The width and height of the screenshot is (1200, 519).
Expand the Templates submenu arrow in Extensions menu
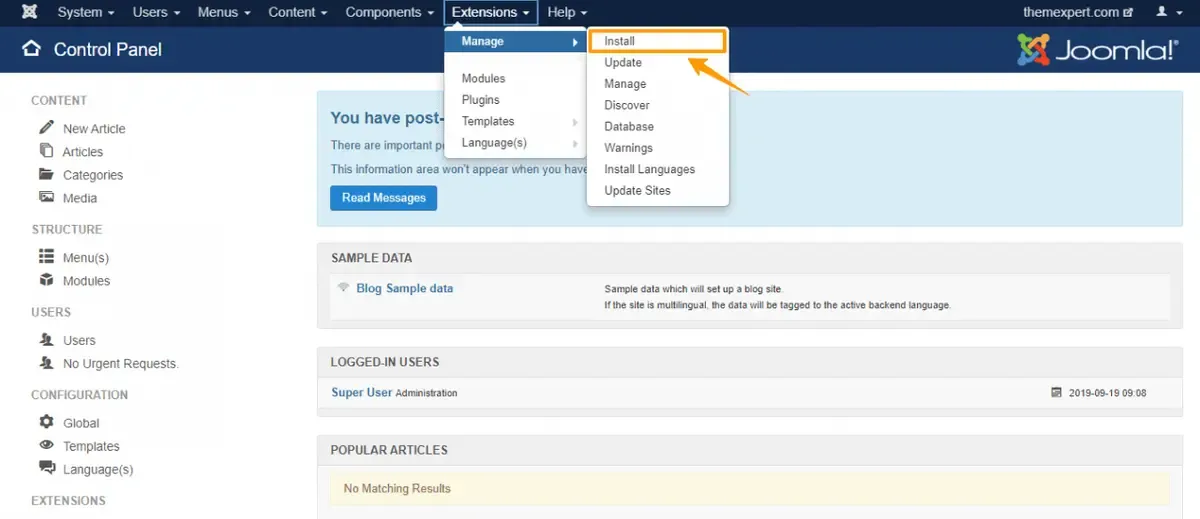575,122
